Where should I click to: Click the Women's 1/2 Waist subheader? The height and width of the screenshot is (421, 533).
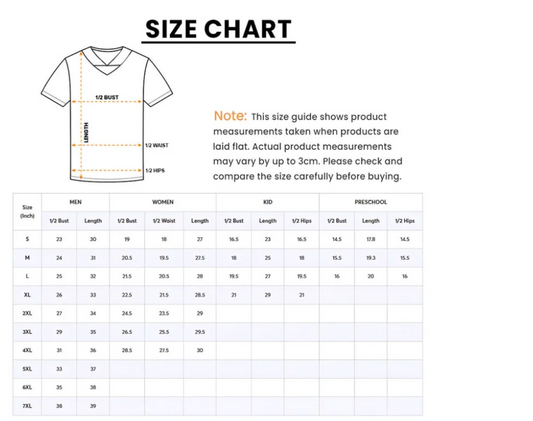click(x=164, y=221)
